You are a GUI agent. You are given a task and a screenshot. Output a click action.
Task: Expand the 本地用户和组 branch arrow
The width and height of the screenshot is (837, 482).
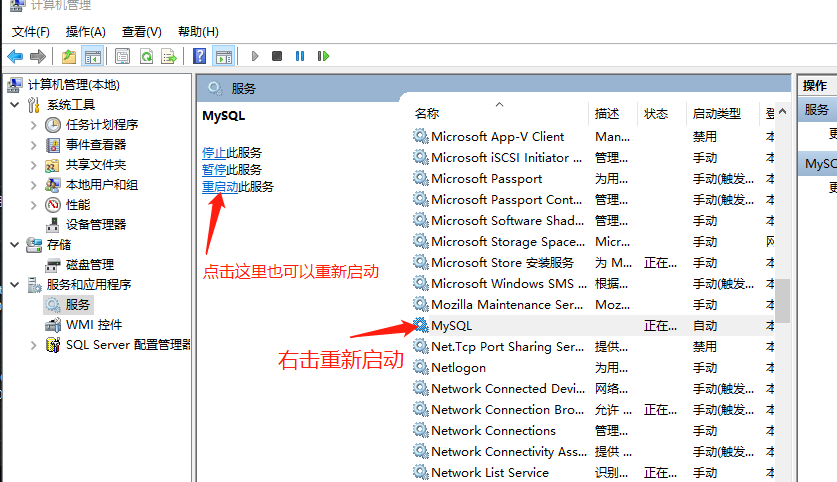[33, 185]
